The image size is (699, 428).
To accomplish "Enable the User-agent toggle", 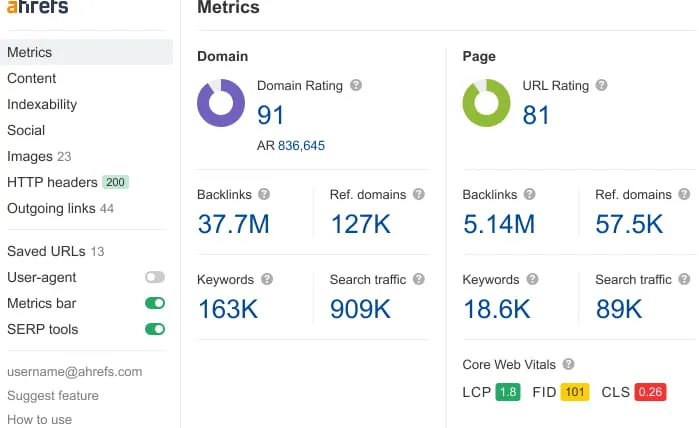I will 155,277.
